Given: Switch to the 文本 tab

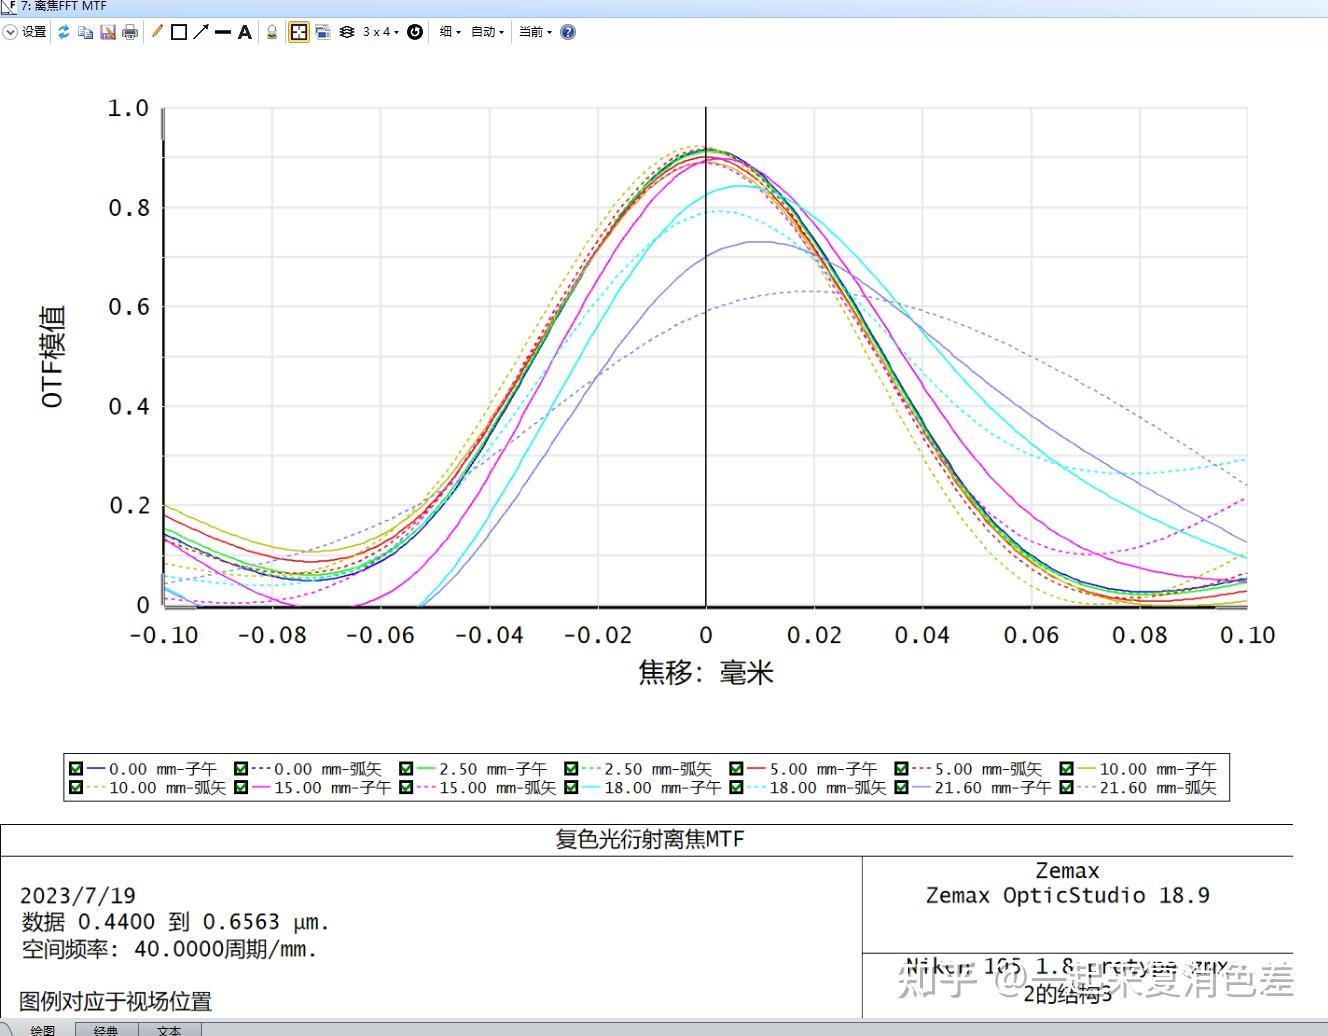Looking at the screenshot, I should point(169,1029).
